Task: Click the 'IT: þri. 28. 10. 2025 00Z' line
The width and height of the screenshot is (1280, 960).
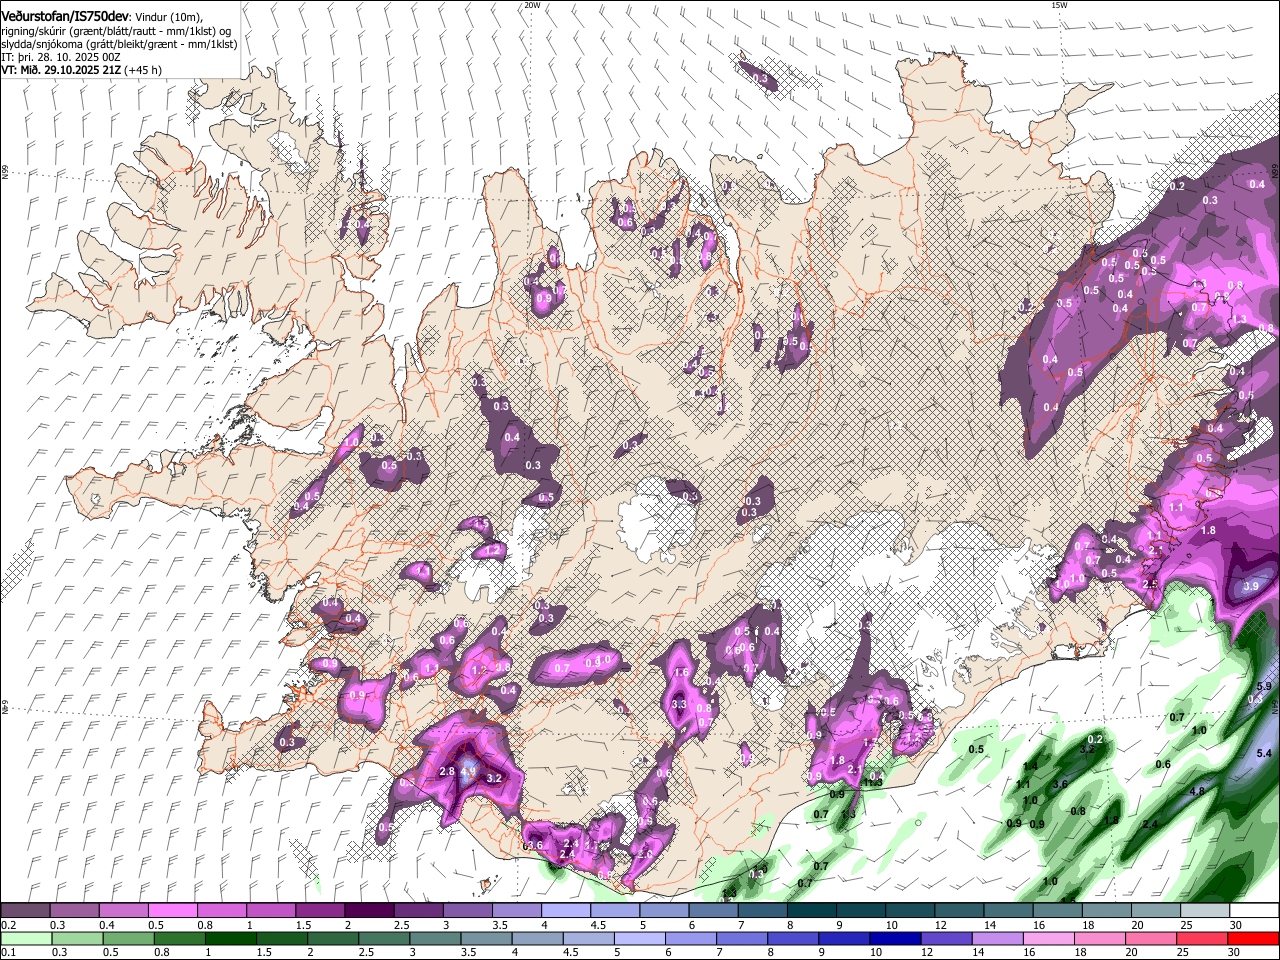Action: [61, 57]
